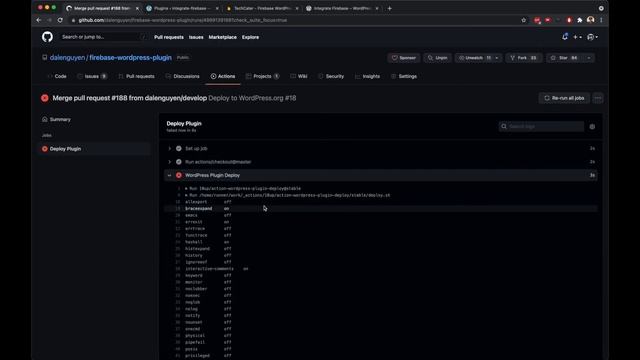Open Marketplace from top navigation
Screen dimensions: 640x360
[222, 37]
